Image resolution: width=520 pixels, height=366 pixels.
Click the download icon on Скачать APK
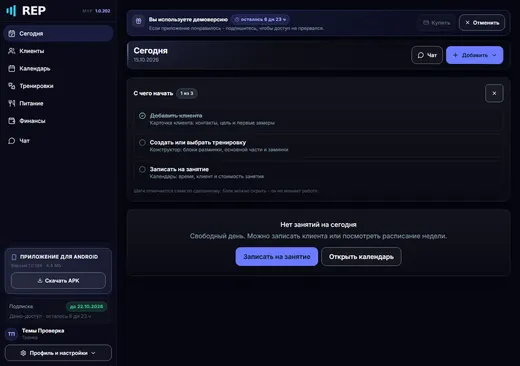point(40,281)
